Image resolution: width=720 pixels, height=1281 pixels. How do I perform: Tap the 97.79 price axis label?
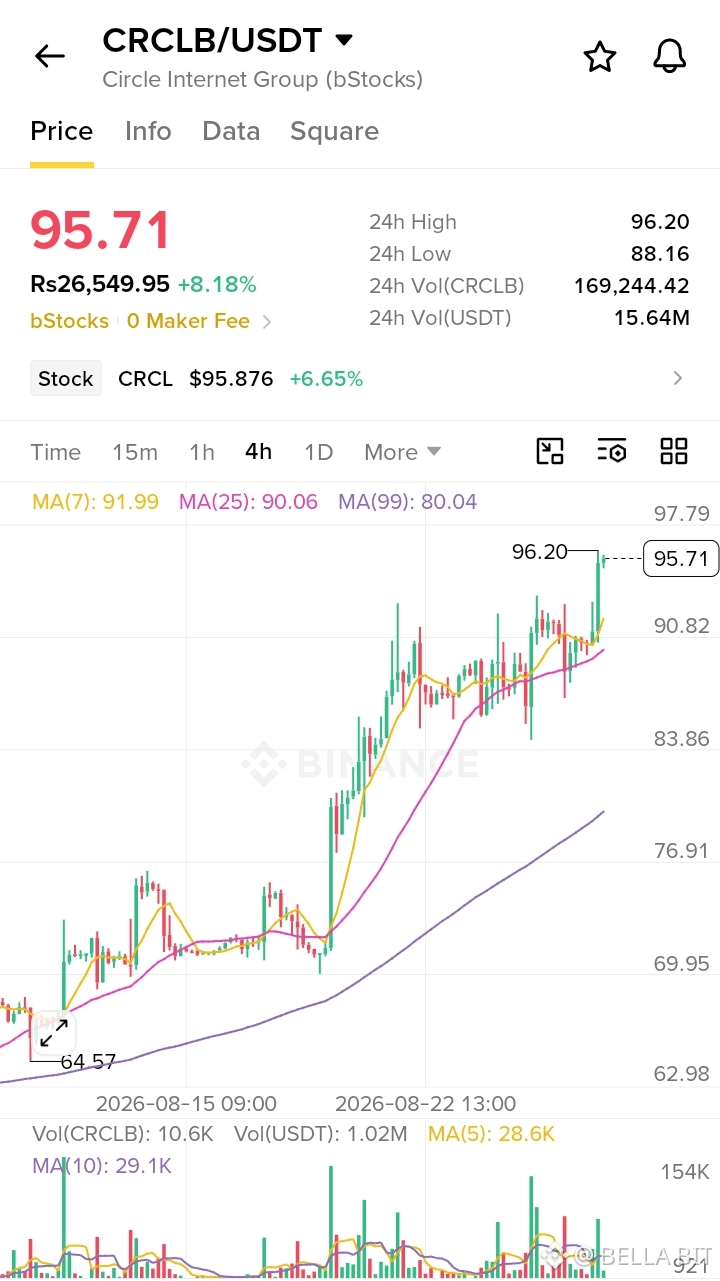(x=681, y=514)
